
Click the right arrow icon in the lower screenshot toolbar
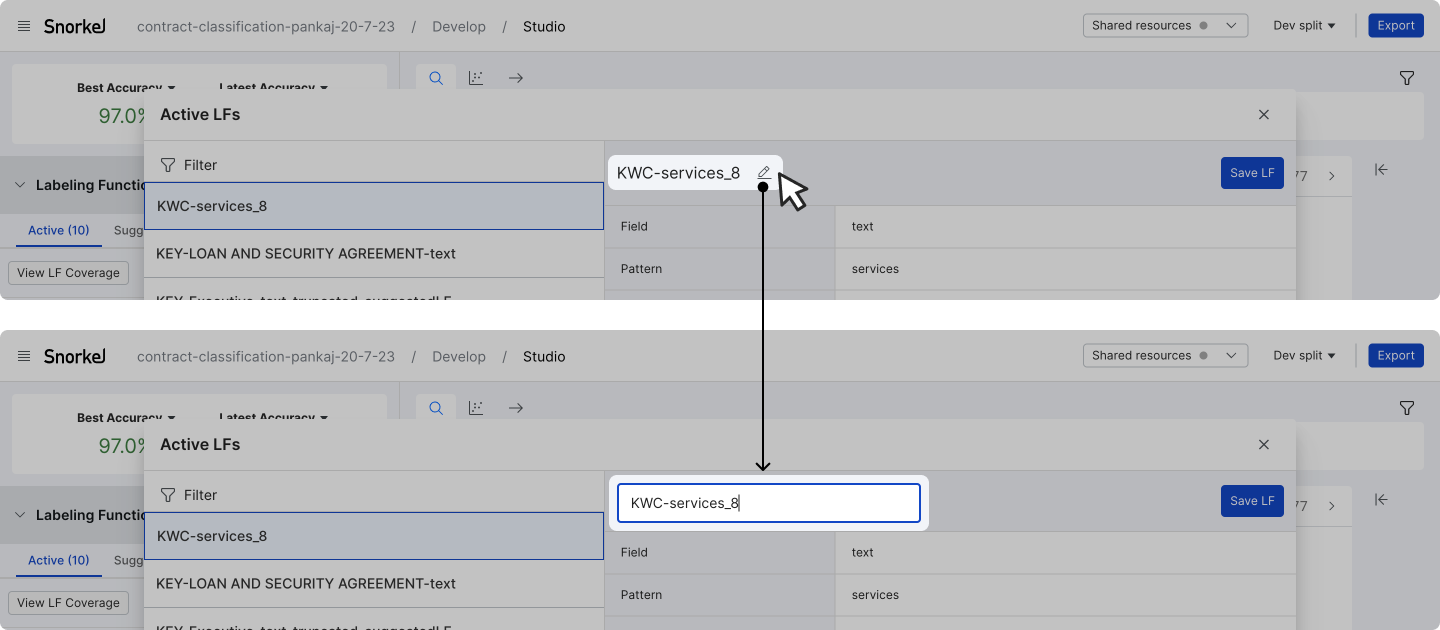[516, 408]
